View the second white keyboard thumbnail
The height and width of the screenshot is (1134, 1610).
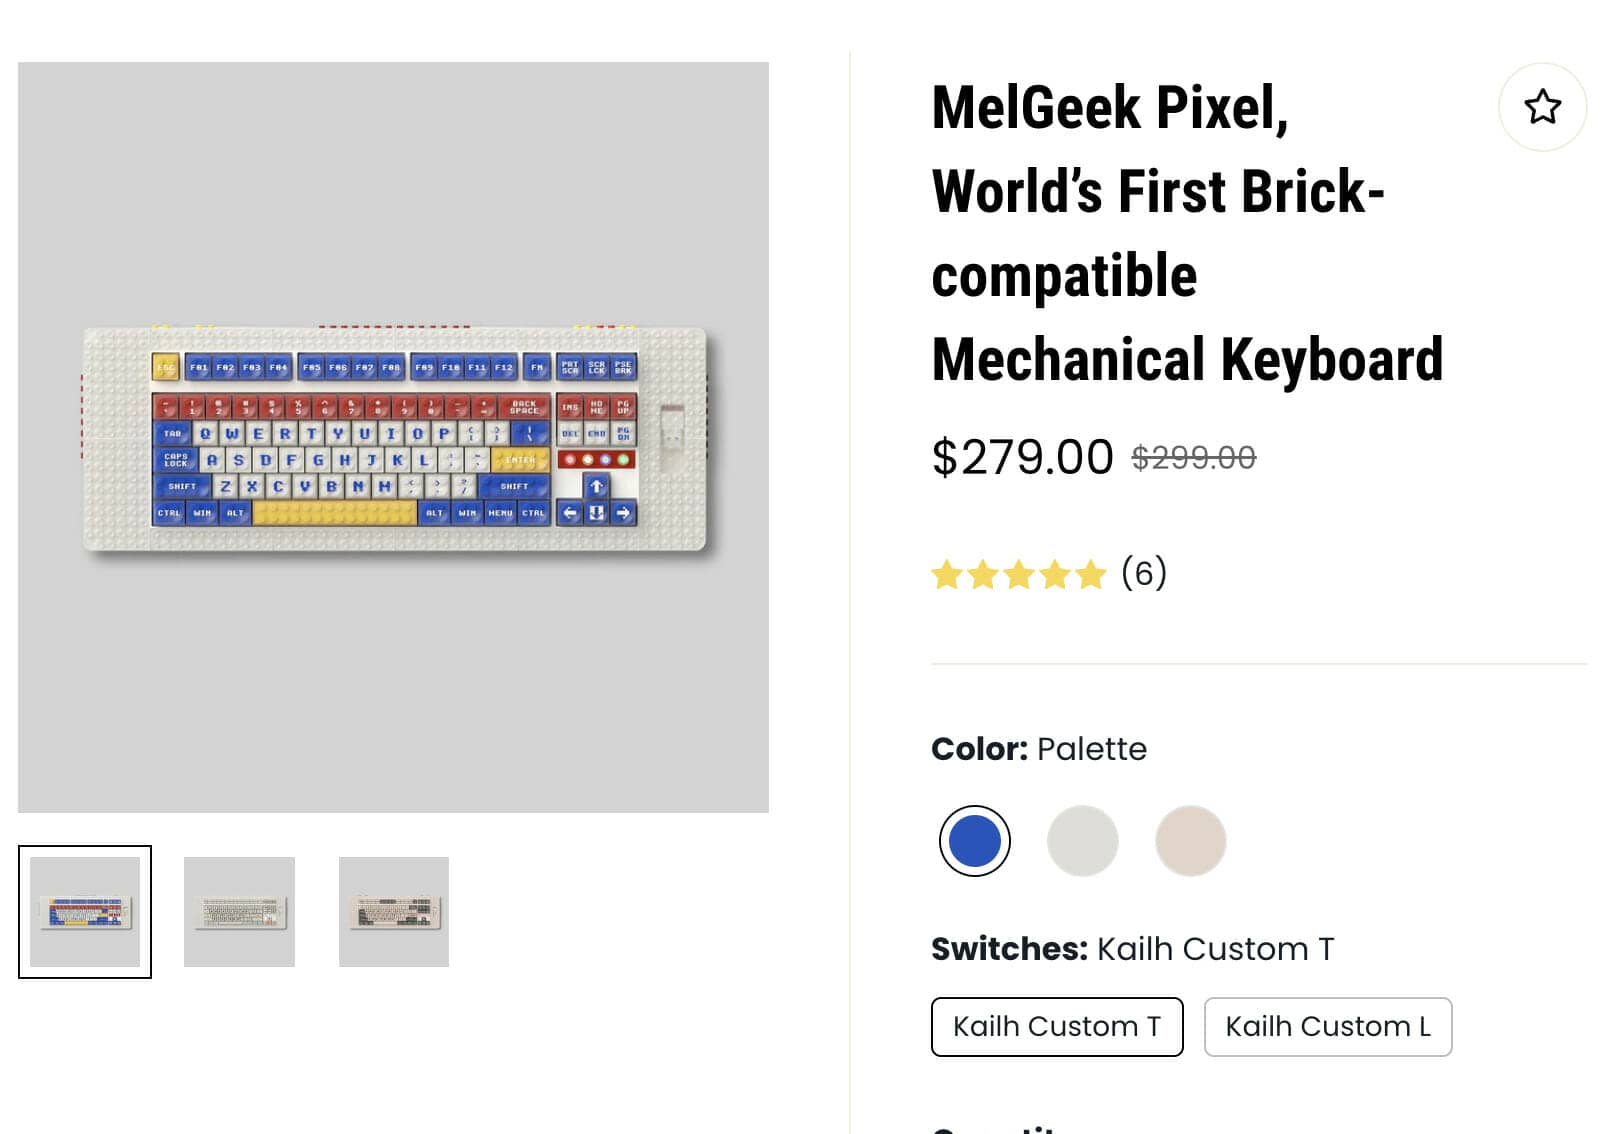(239, 912)
